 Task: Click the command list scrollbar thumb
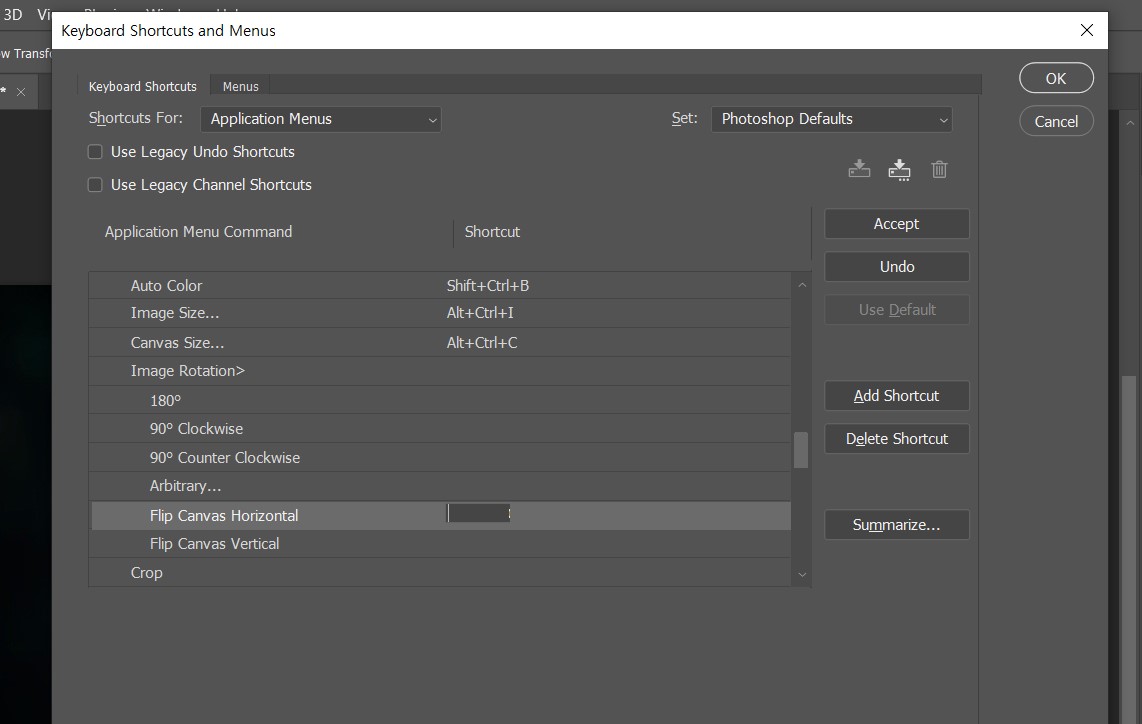801,450
